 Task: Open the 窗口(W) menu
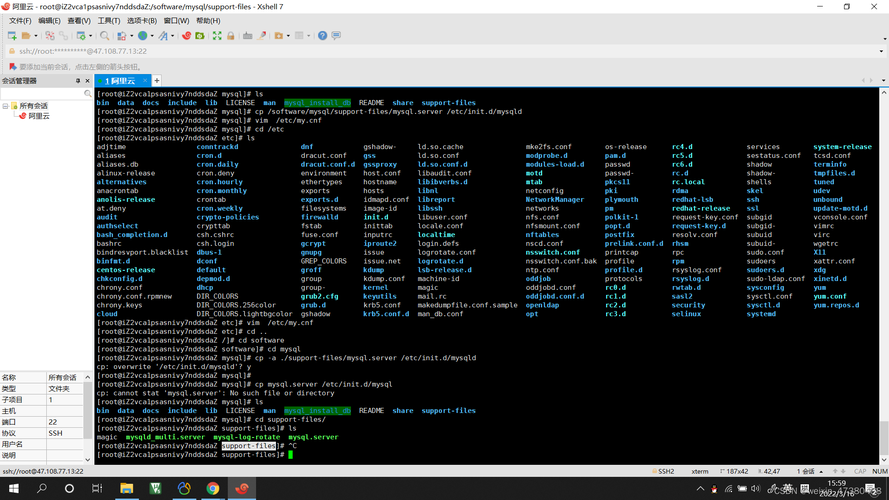click(x=176, y=20)
